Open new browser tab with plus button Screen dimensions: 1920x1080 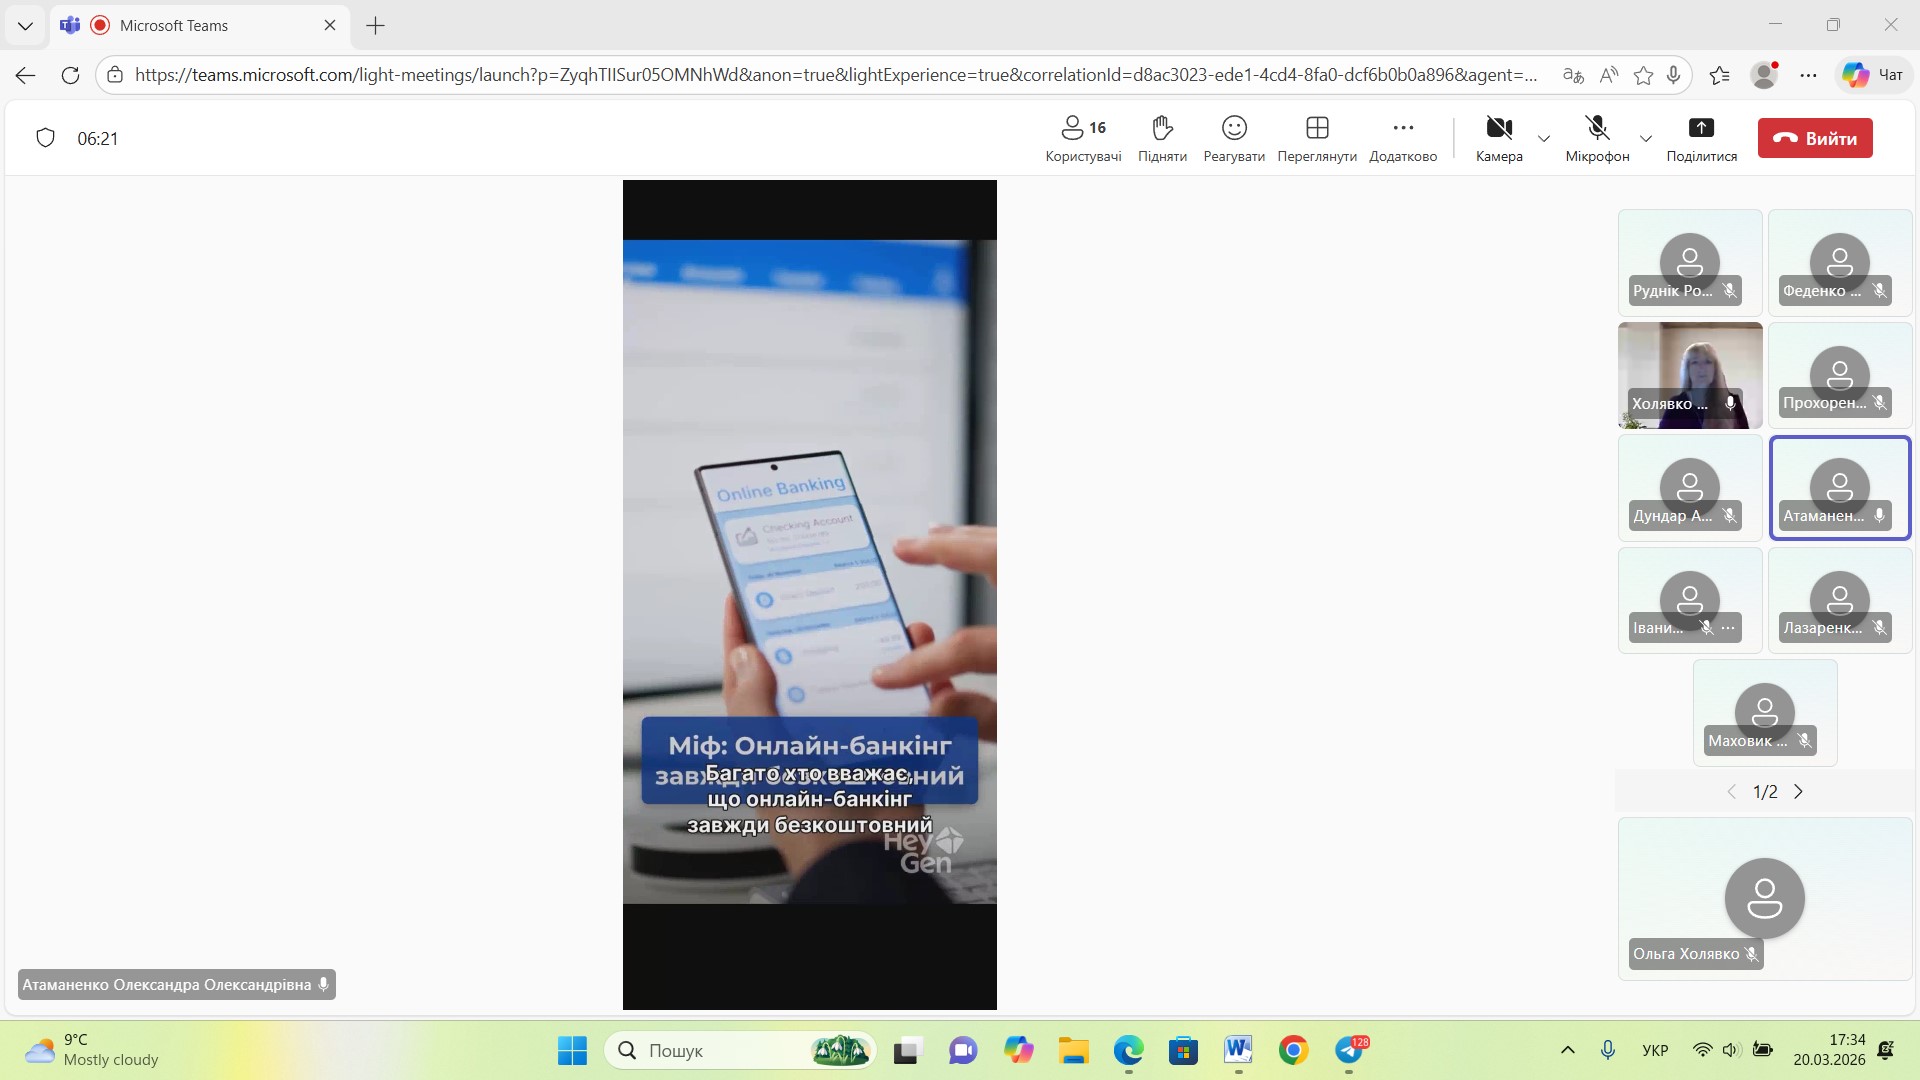[375, 25]
